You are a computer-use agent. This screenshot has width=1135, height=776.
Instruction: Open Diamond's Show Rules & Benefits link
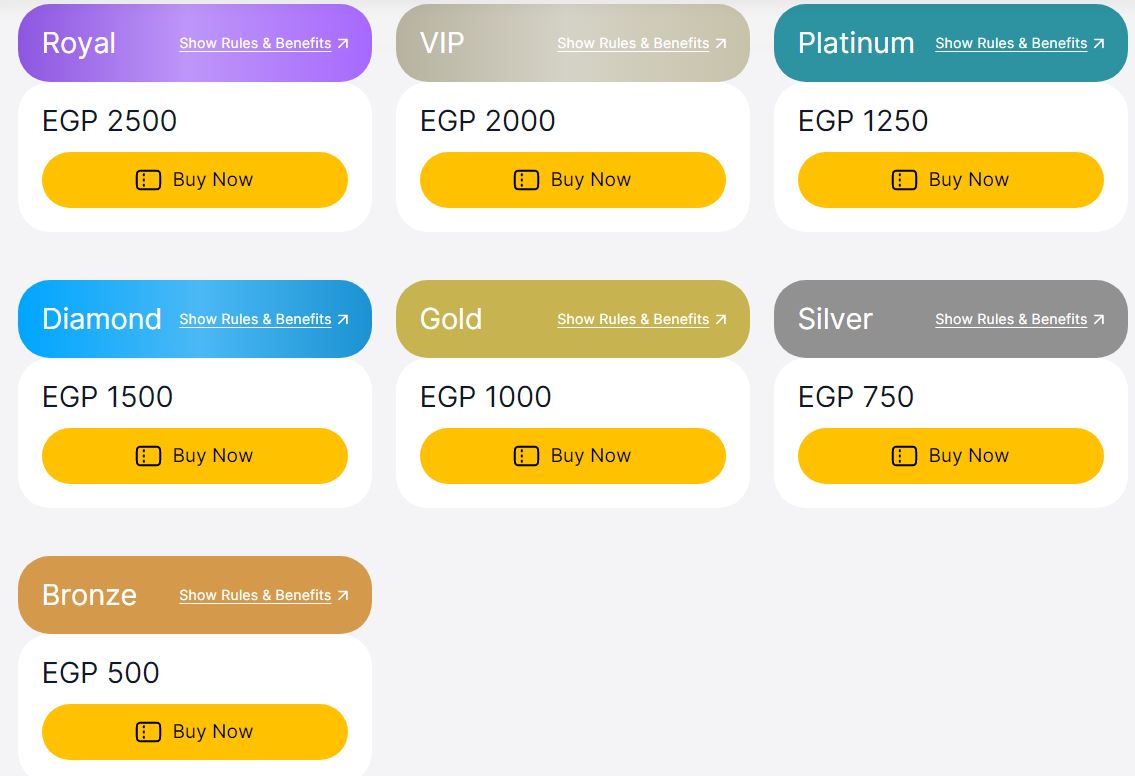[x=255, y=319]
